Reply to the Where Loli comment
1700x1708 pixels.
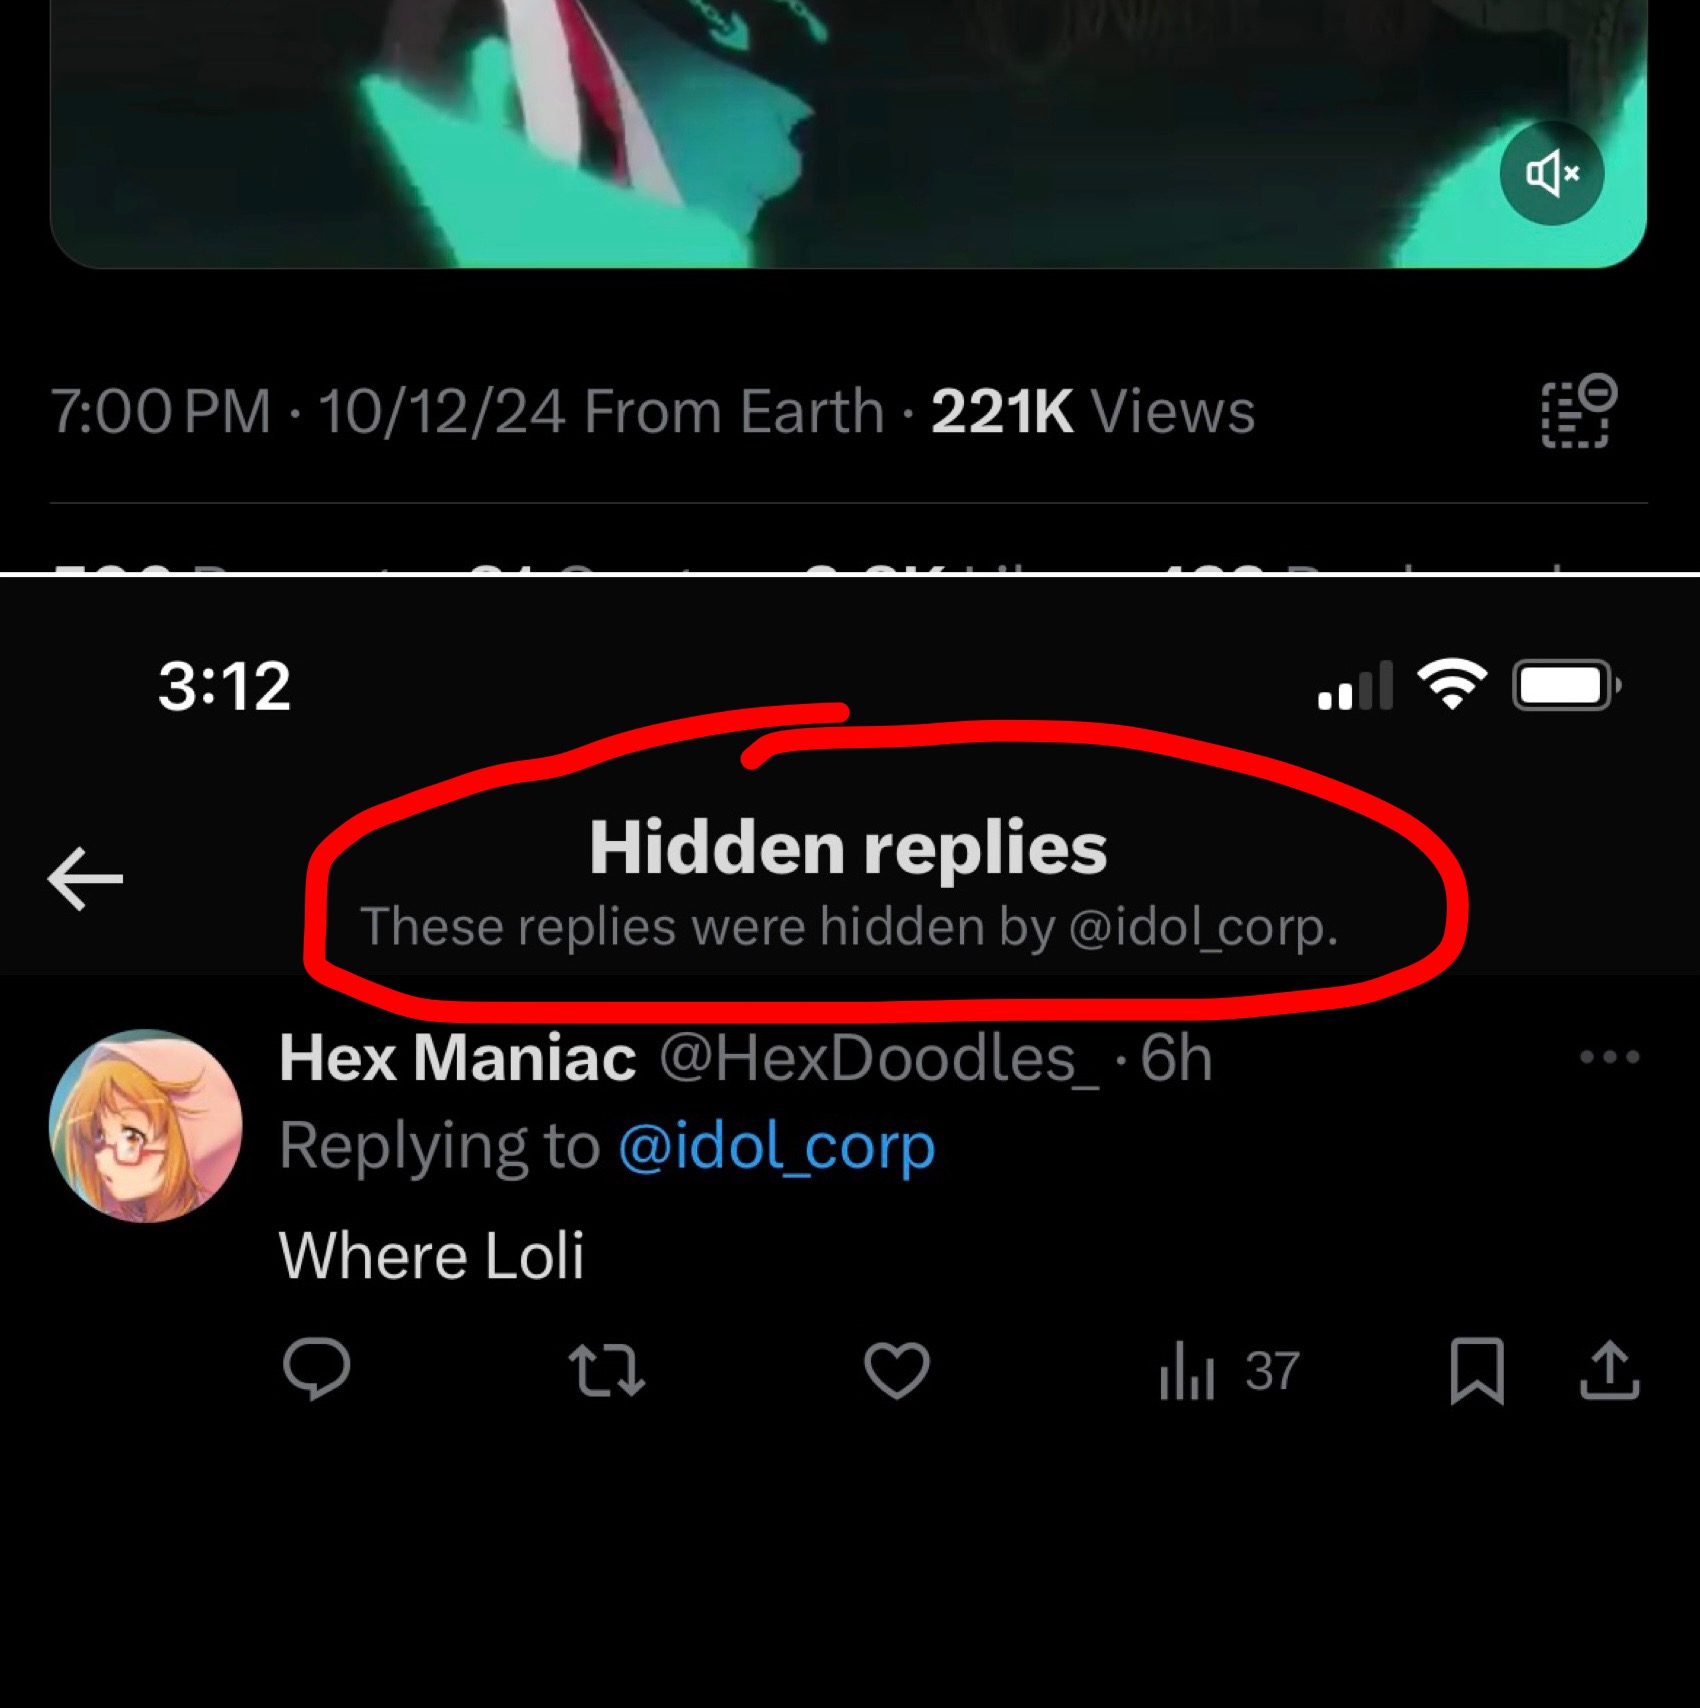(x=317, y=1368)
